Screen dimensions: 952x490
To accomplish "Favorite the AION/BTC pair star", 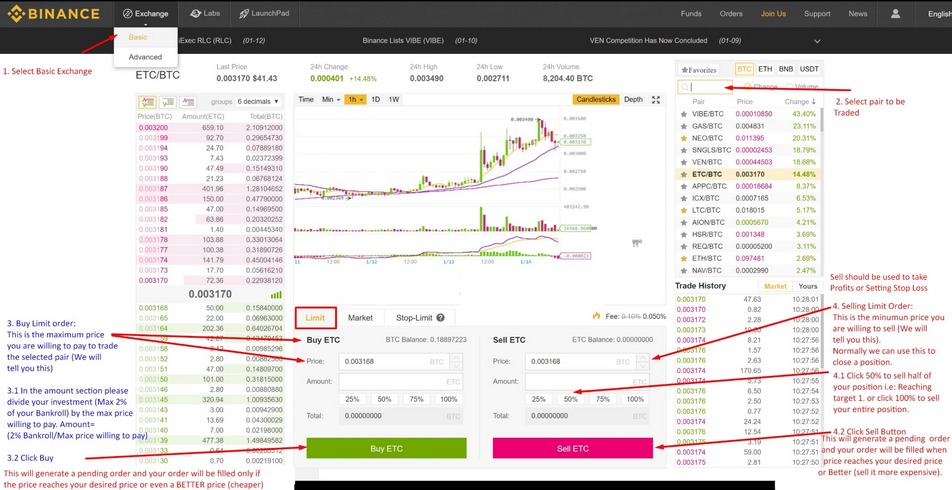I will (684, 222).
